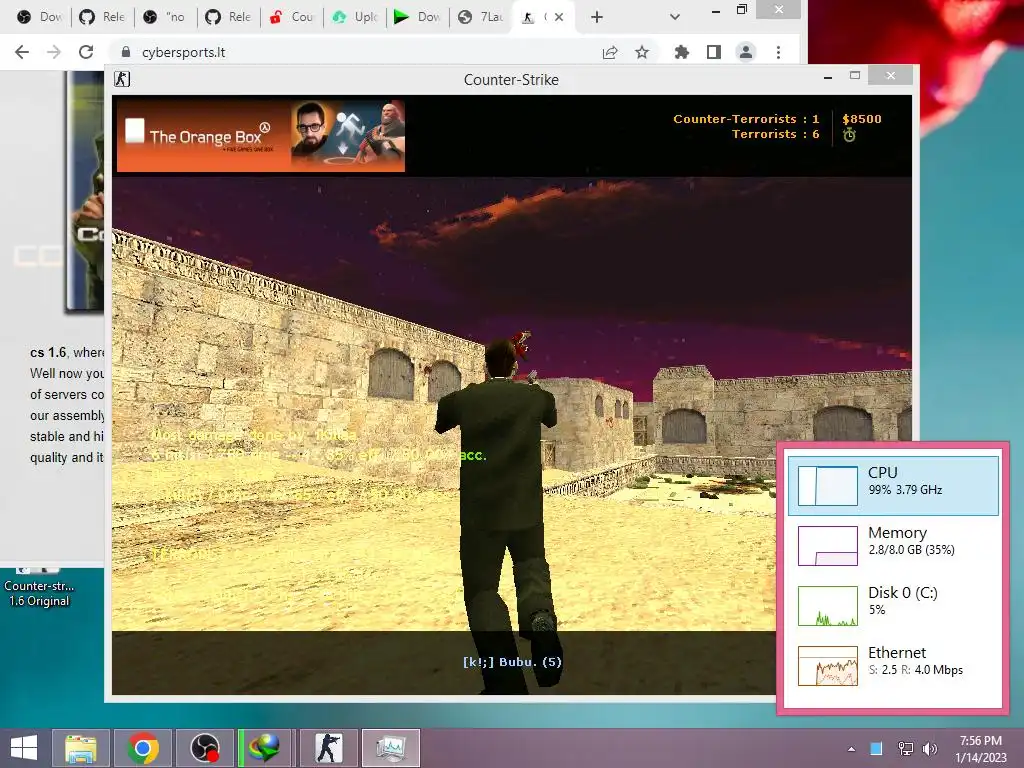Image resolution: width=1024 pixels, height=768 pixels.
Task: Open OBS Studio from the taskbar
Action: pos(205,748)
